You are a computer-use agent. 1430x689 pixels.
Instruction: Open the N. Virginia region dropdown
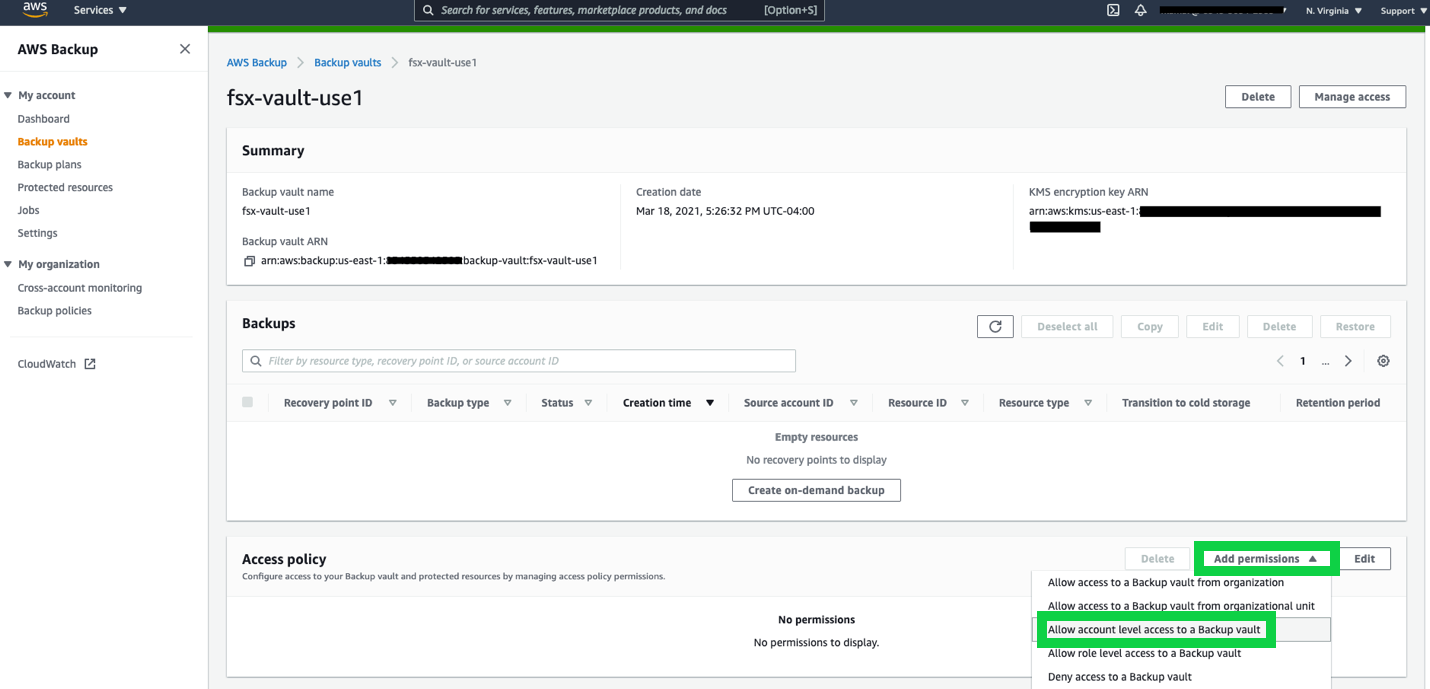[1328, 11]
